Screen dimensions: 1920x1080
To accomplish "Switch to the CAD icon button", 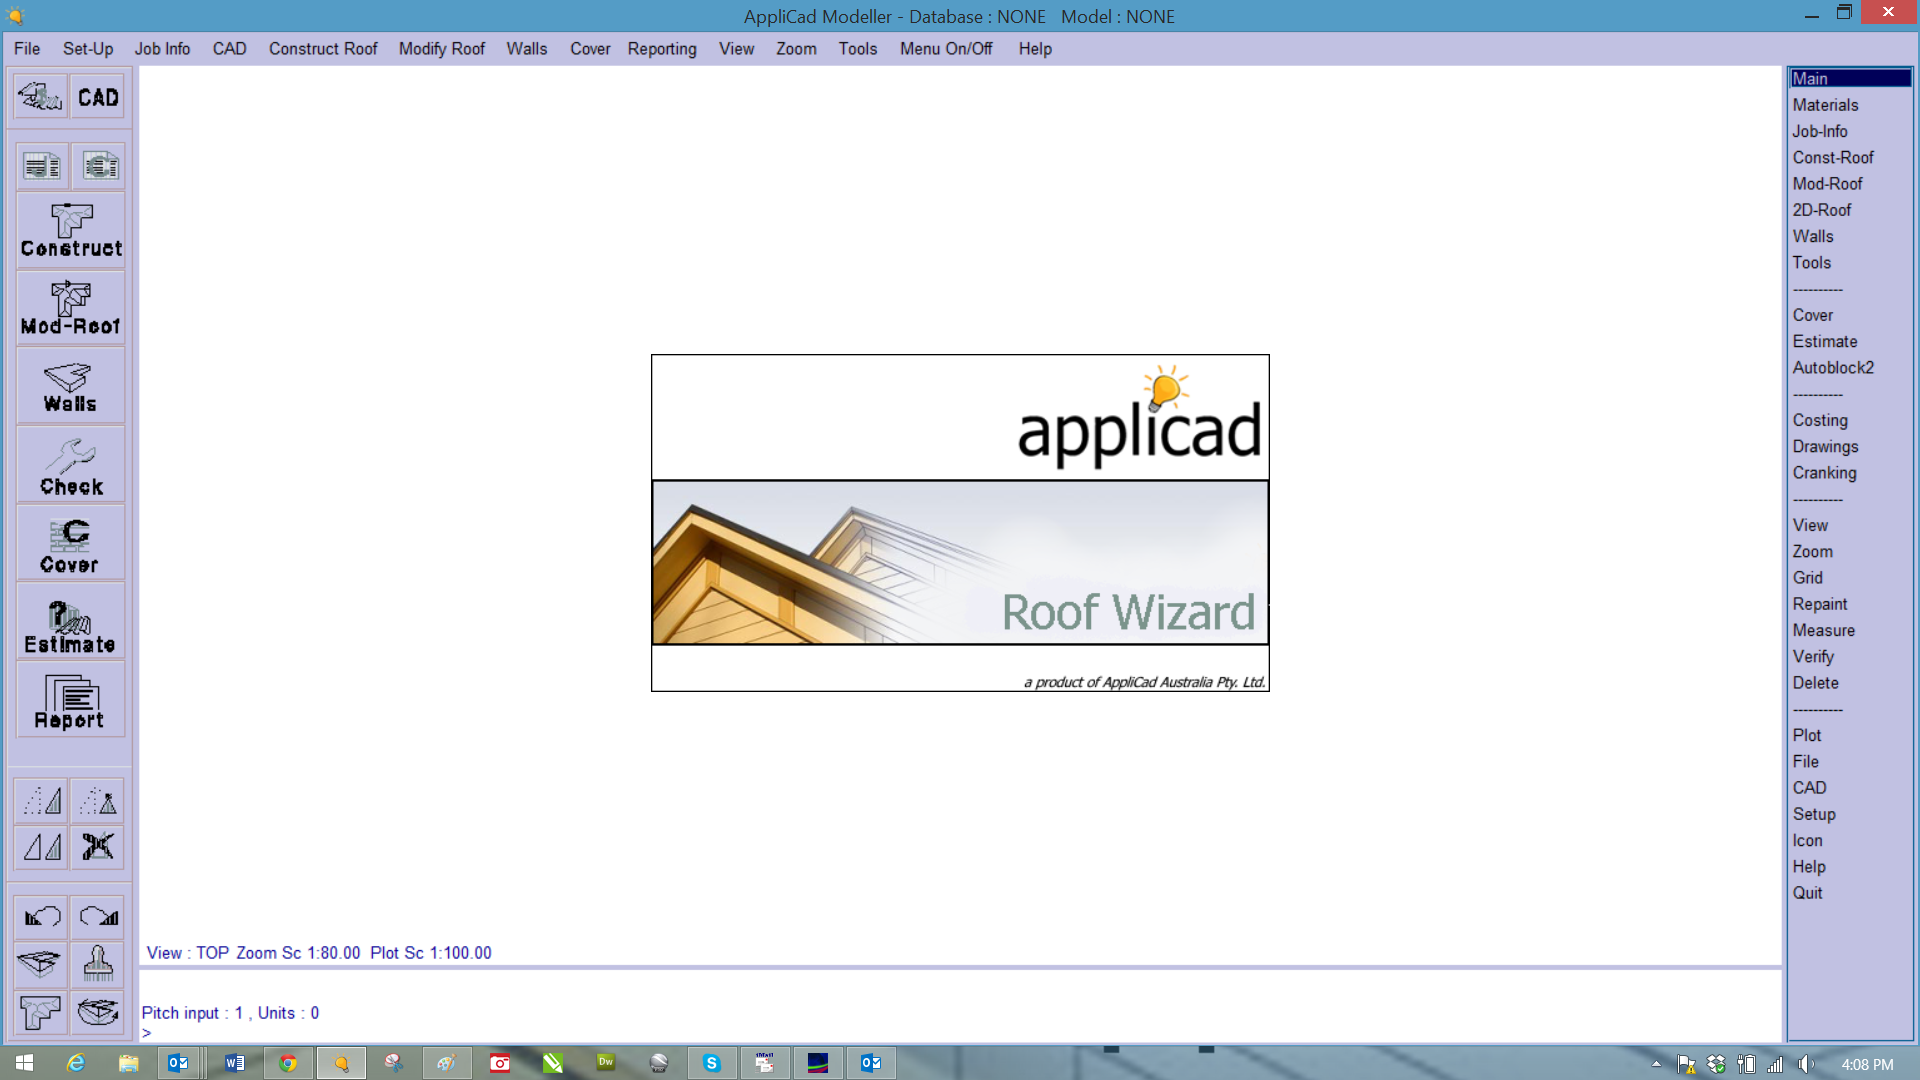I will (x=98, y=97).
